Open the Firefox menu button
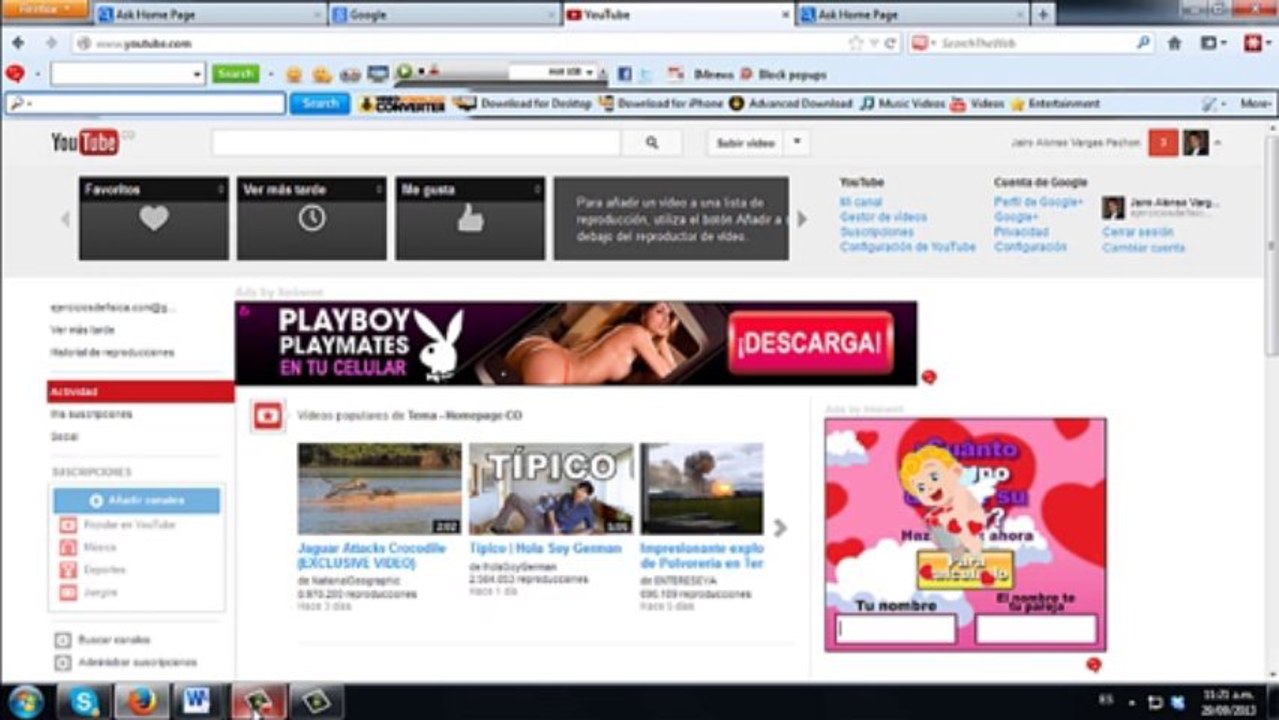The width and height of the screenshot is (1279, 720). [45, 9]
